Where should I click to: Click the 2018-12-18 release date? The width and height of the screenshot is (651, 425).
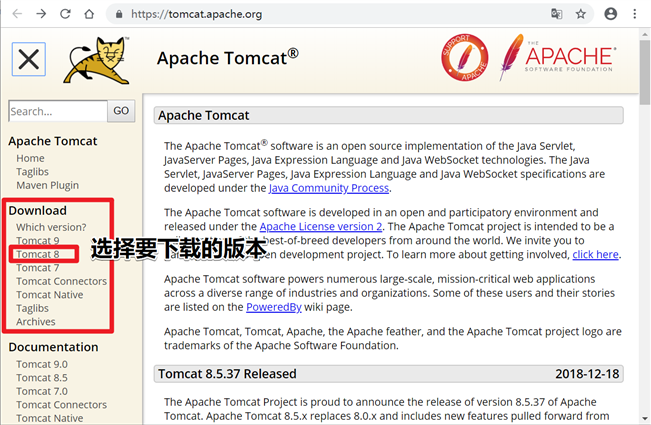[587, 374]
